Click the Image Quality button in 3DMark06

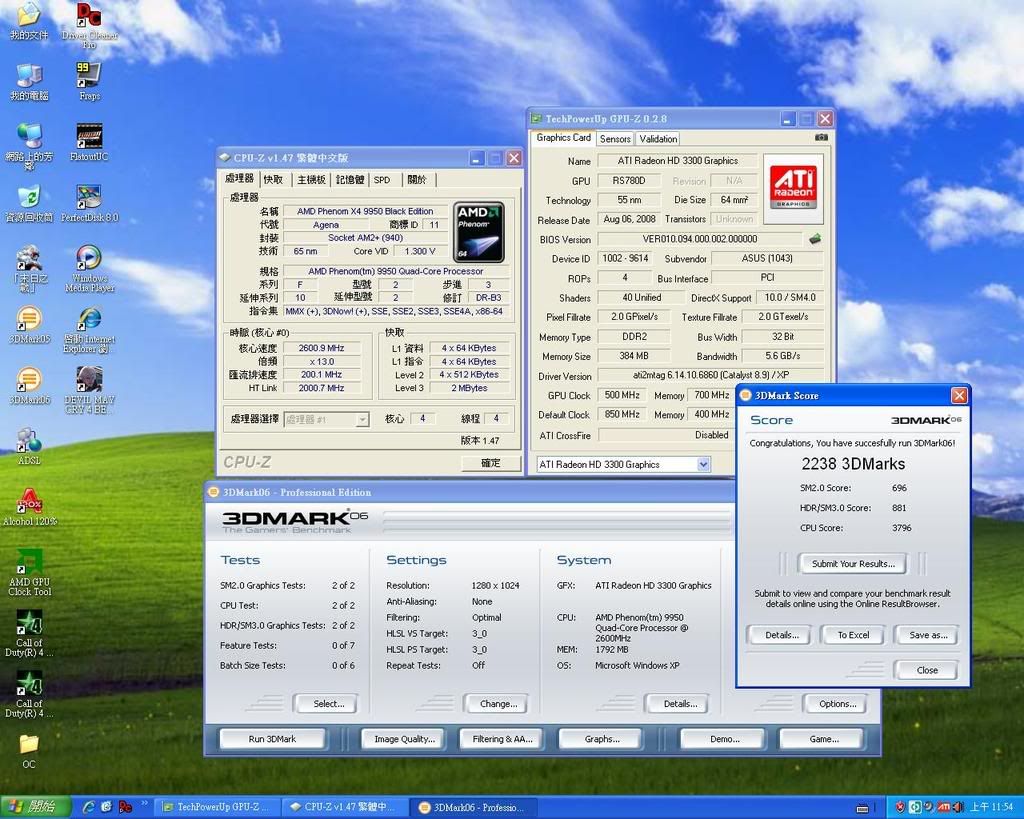[404, 739]
